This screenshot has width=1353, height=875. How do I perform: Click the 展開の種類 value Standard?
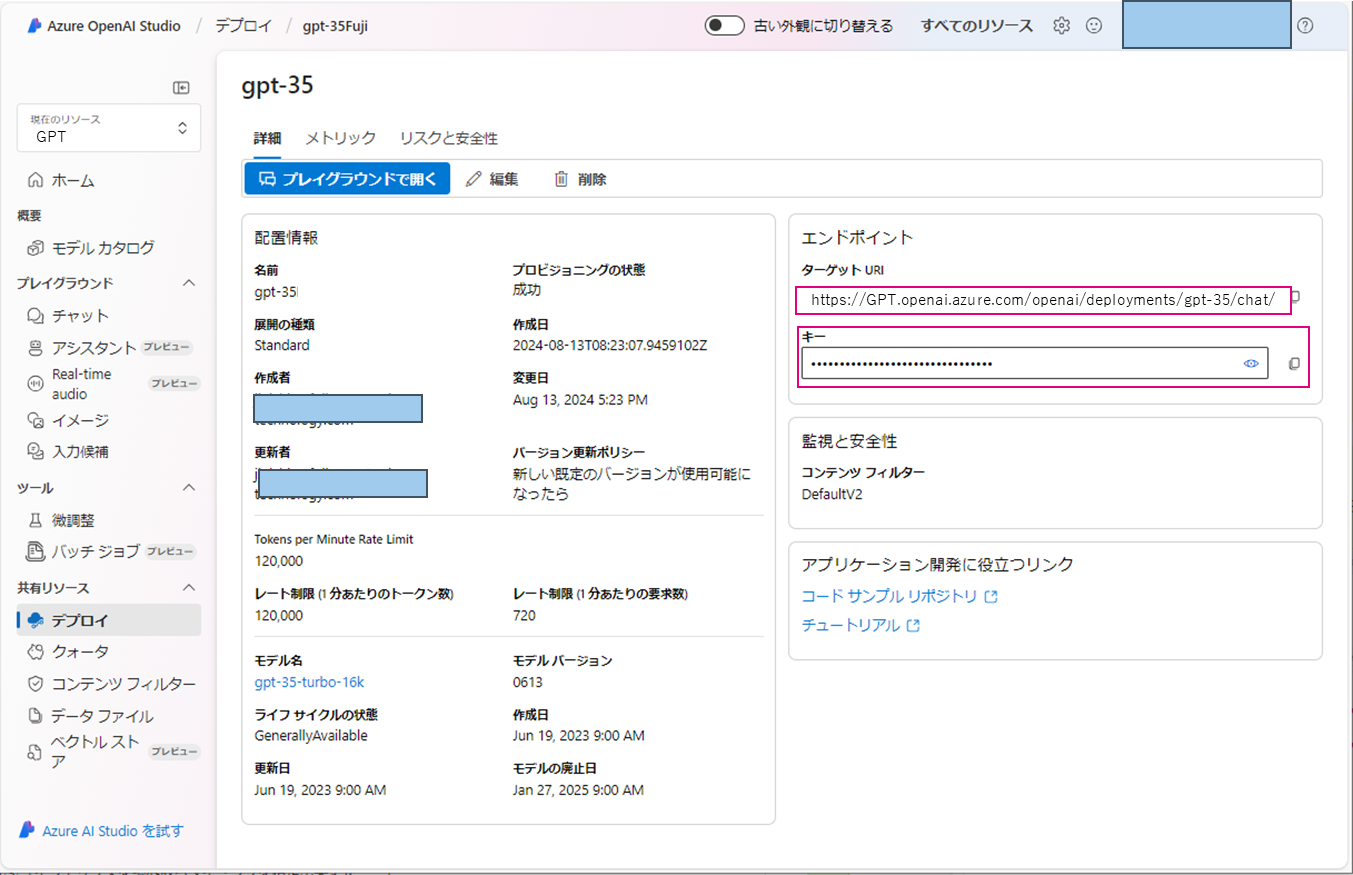(x=282, y=345)
